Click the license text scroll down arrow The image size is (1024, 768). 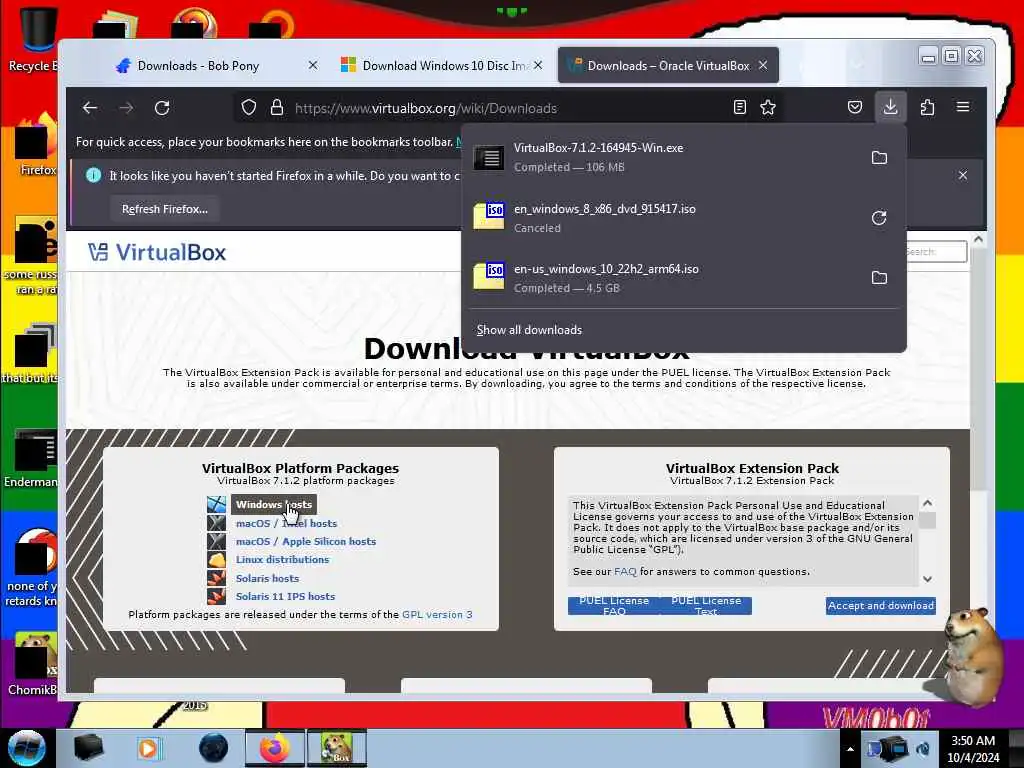point(927,579)
